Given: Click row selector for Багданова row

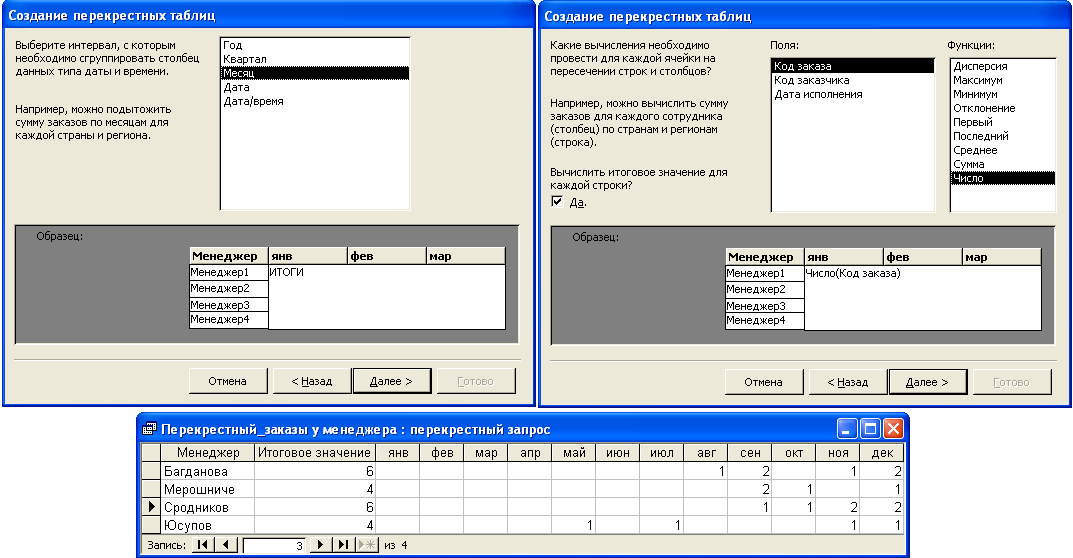Looking at the screenshot, I should (x=151, y=471).
